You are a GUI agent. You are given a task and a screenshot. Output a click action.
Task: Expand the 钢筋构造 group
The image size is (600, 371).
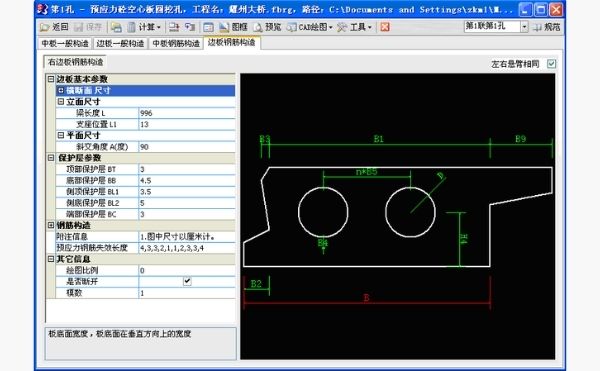(51, 225)
